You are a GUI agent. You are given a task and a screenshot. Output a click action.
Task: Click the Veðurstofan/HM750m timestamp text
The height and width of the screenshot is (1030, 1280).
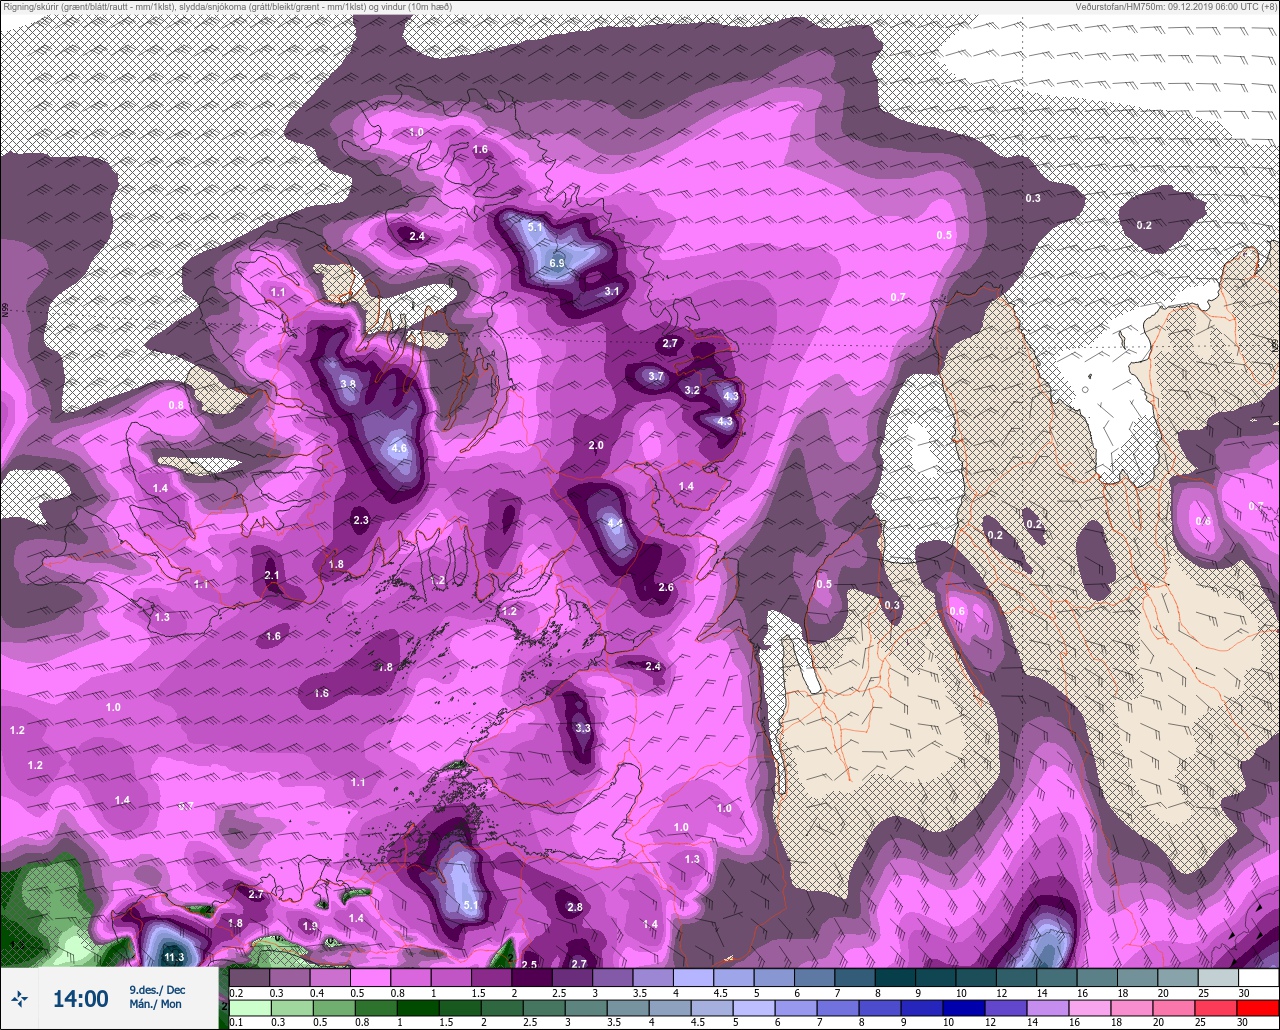pyautogui.click(x=1178, y=6)
